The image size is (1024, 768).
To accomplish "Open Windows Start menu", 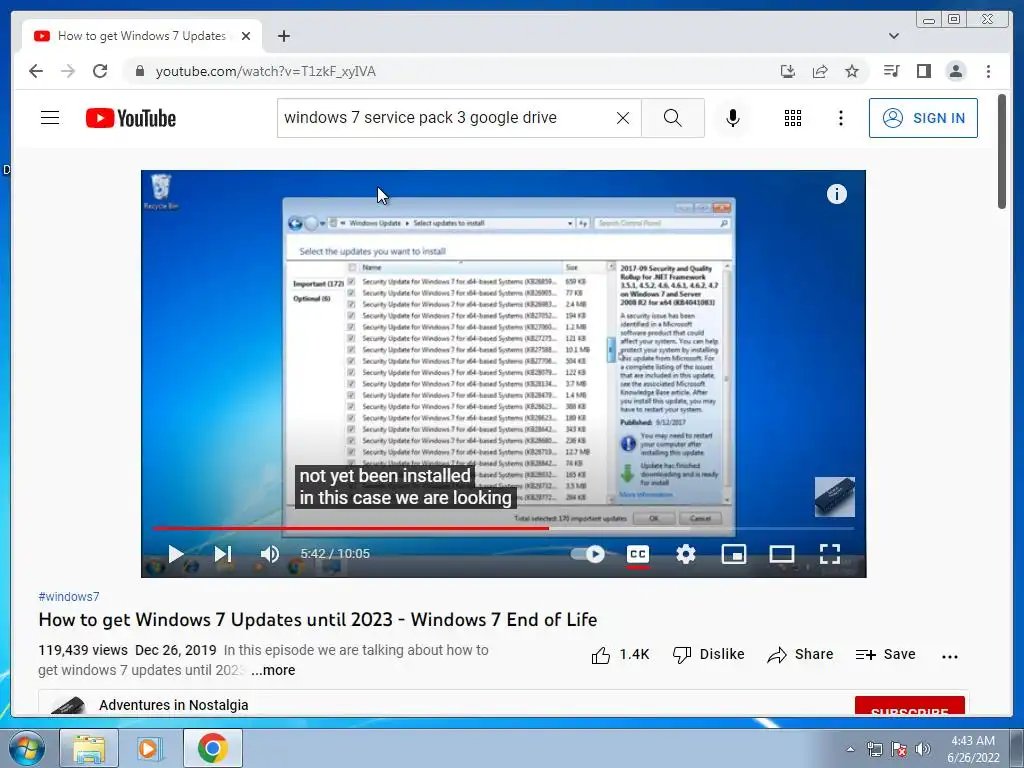I will pos(25,748).
